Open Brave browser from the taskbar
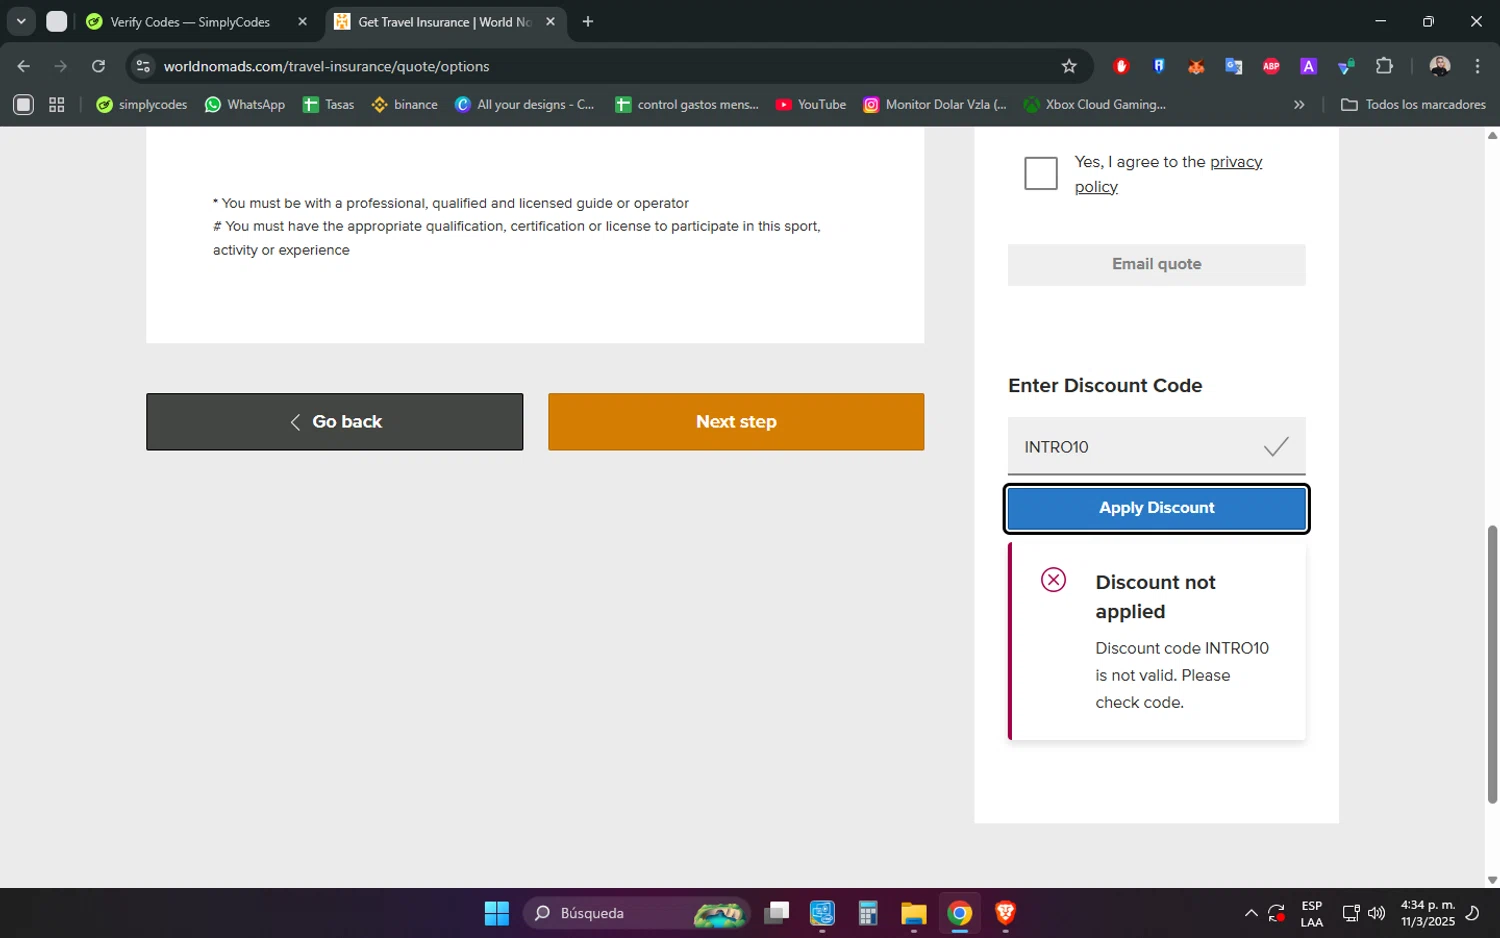The image size is (1500, 938). click(x=1005, y=913)
